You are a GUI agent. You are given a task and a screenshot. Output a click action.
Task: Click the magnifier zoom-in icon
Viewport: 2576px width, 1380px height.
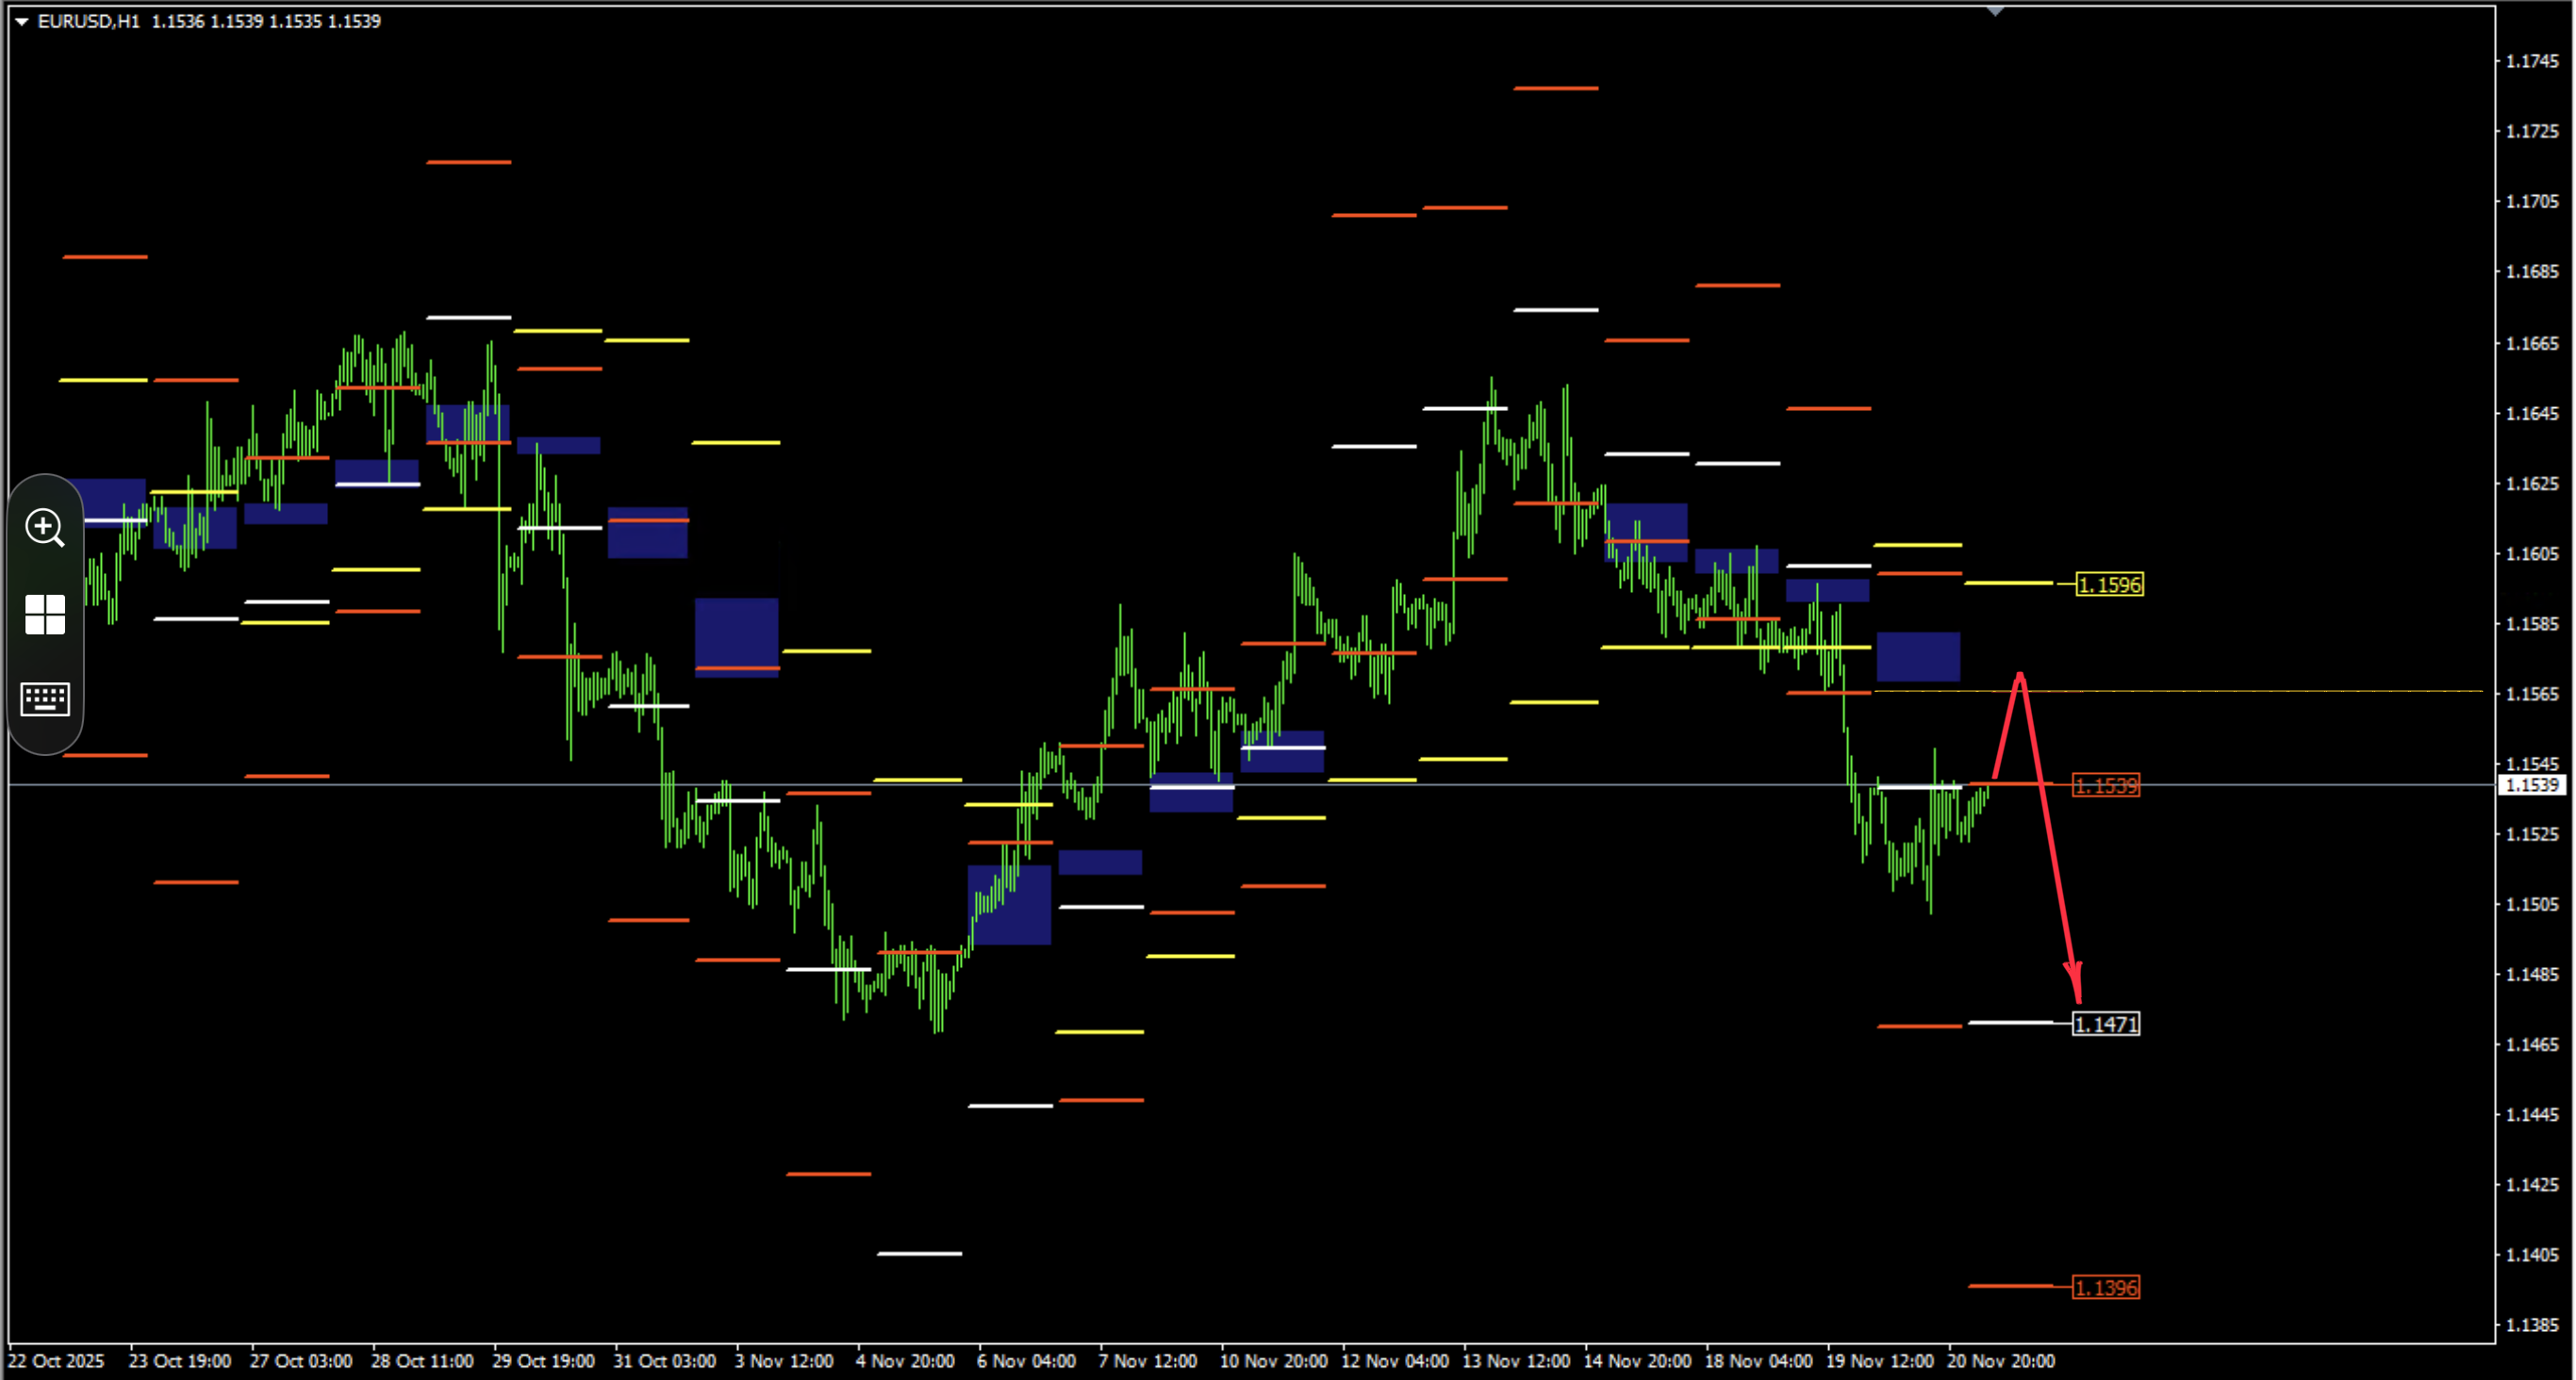click(x=45, y=527)
